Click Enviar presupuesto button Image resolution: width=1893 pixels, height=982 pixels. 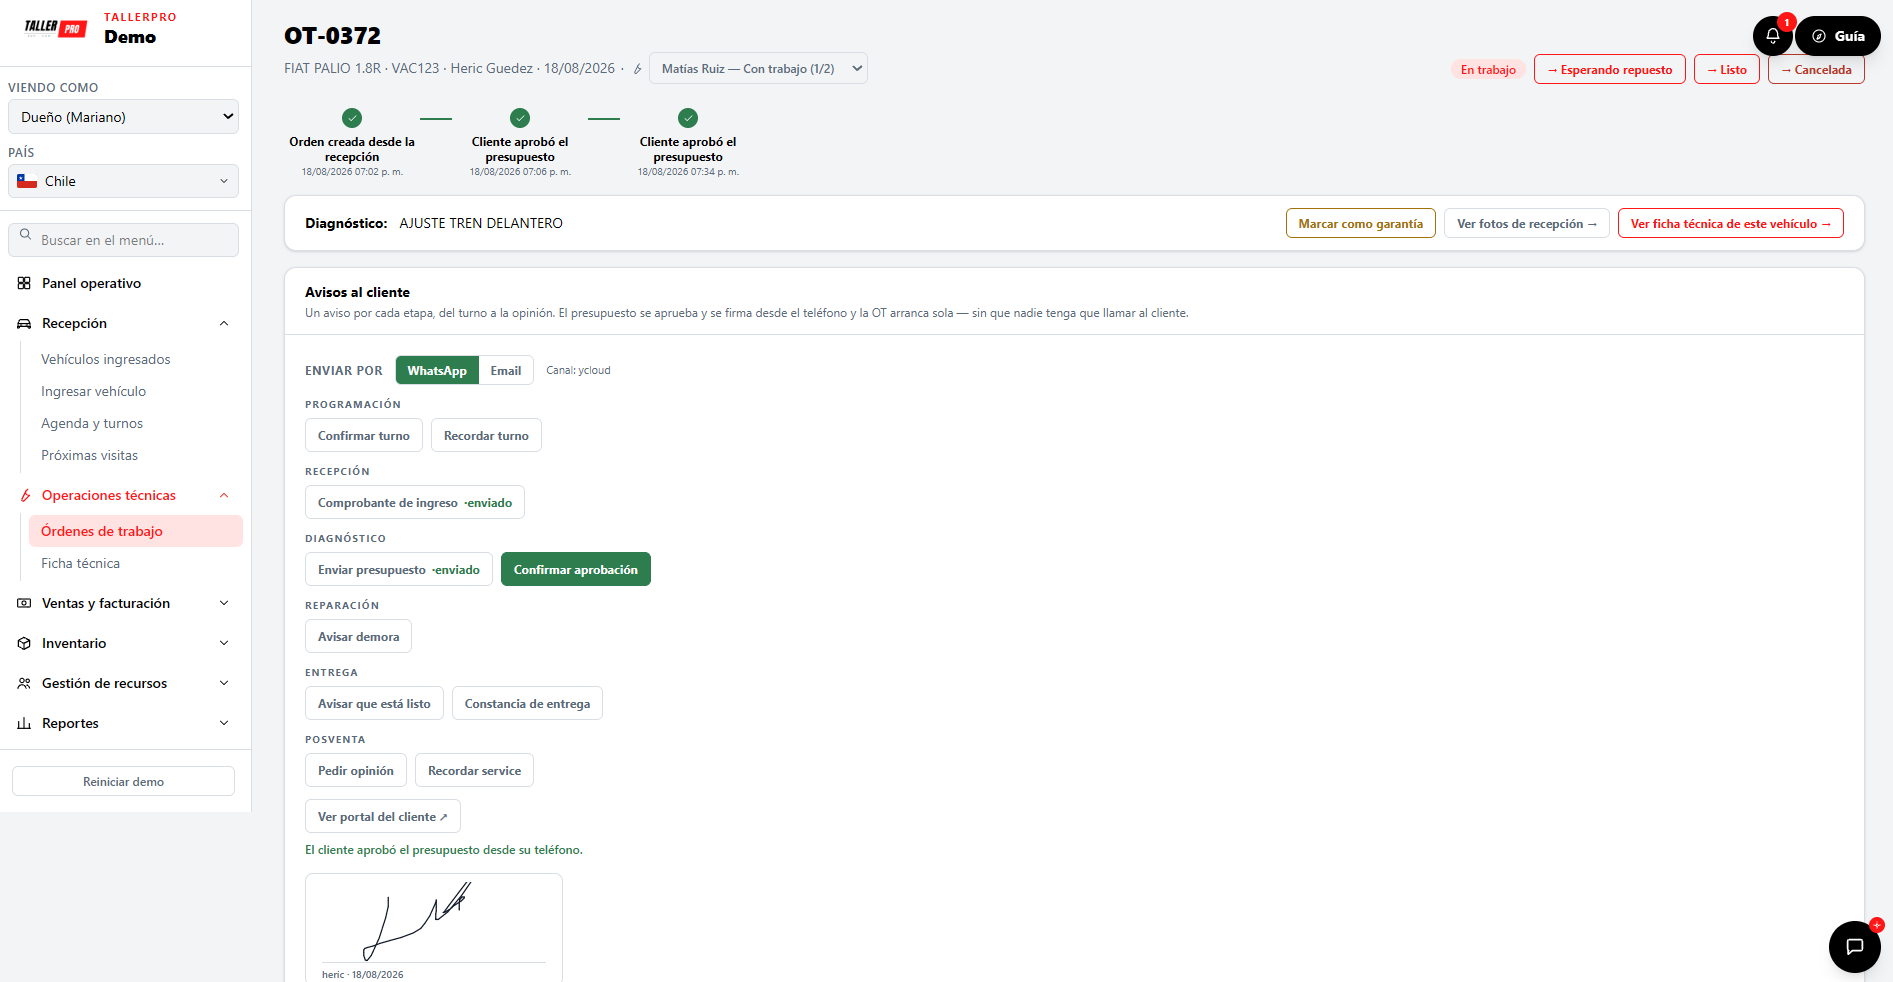(399, 569)
